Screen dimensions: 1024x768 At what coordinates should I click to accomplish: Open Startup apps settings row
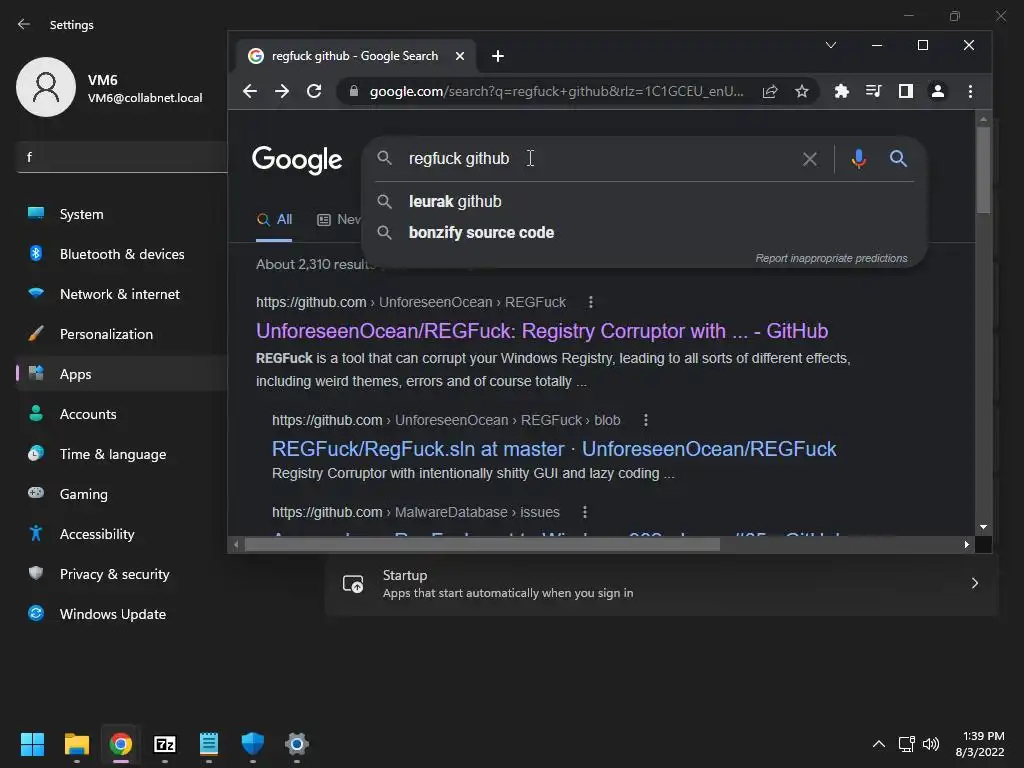click(662, 584)
